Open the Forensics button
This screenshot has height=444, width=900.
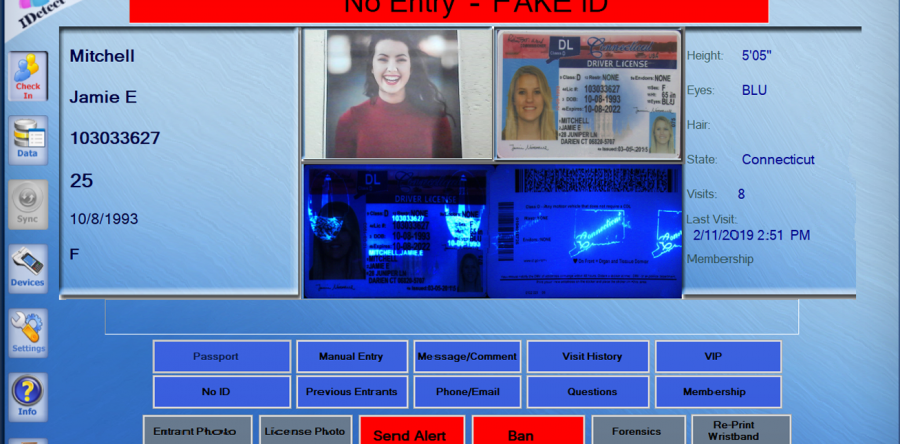[x=639, y=432]
